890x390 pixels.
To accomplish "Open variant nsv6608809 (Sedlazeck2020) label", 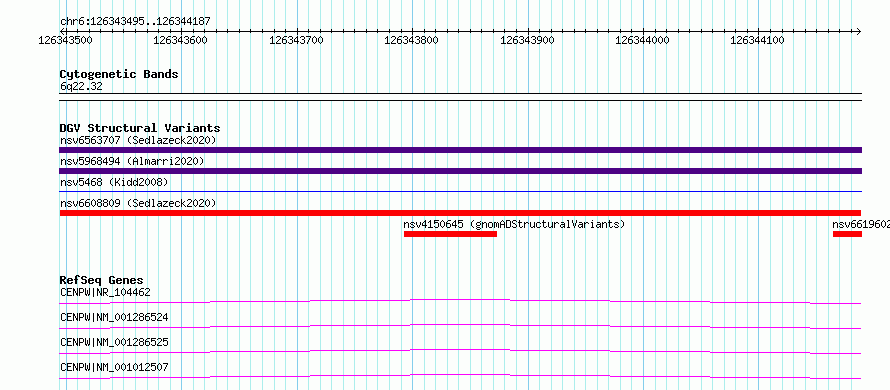I will [138, 203].
